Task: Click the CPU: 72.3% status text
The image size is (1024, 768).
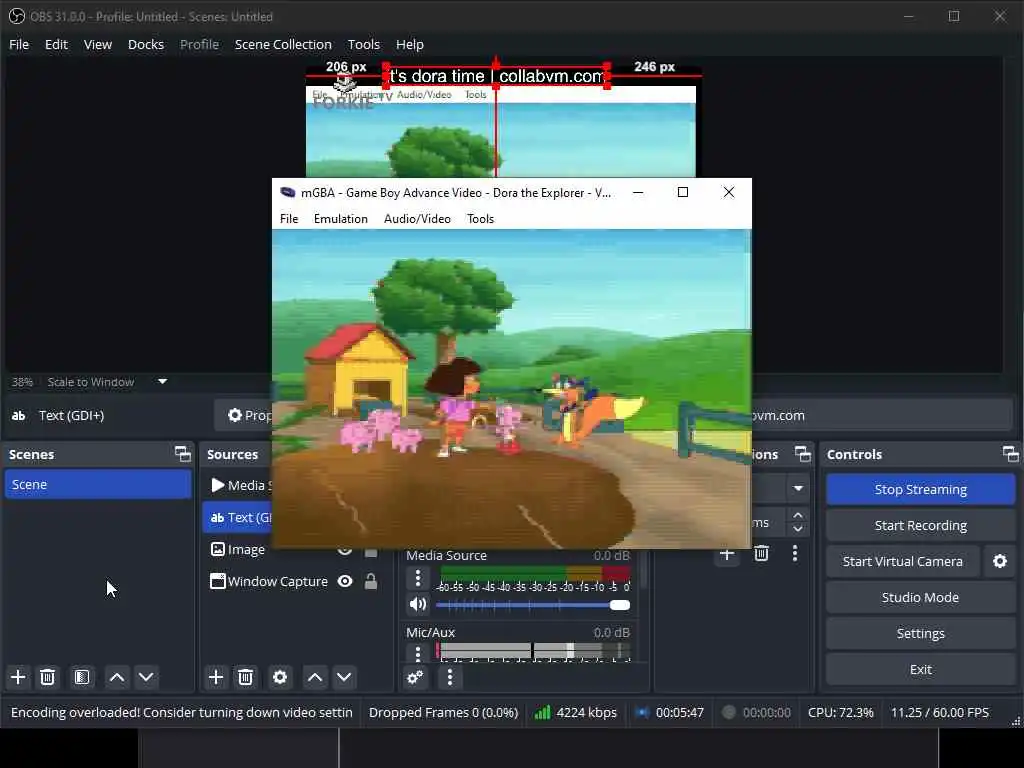Action: coord(840,712)
